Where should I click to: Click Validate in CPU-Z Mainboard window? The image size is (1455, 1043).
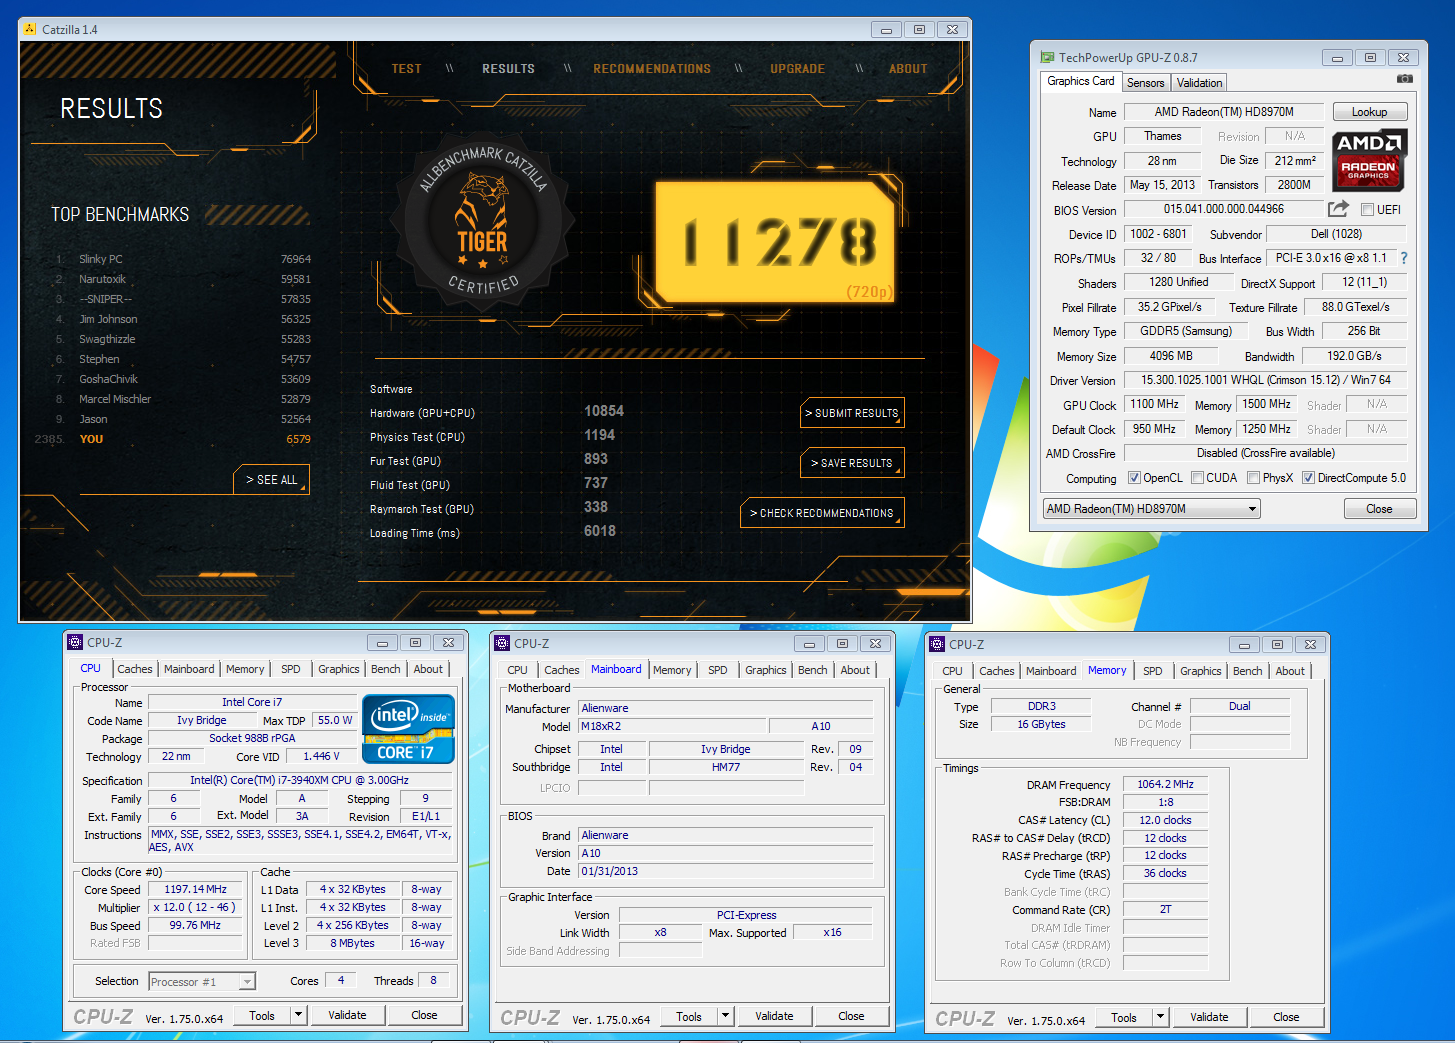(774, 1016)
